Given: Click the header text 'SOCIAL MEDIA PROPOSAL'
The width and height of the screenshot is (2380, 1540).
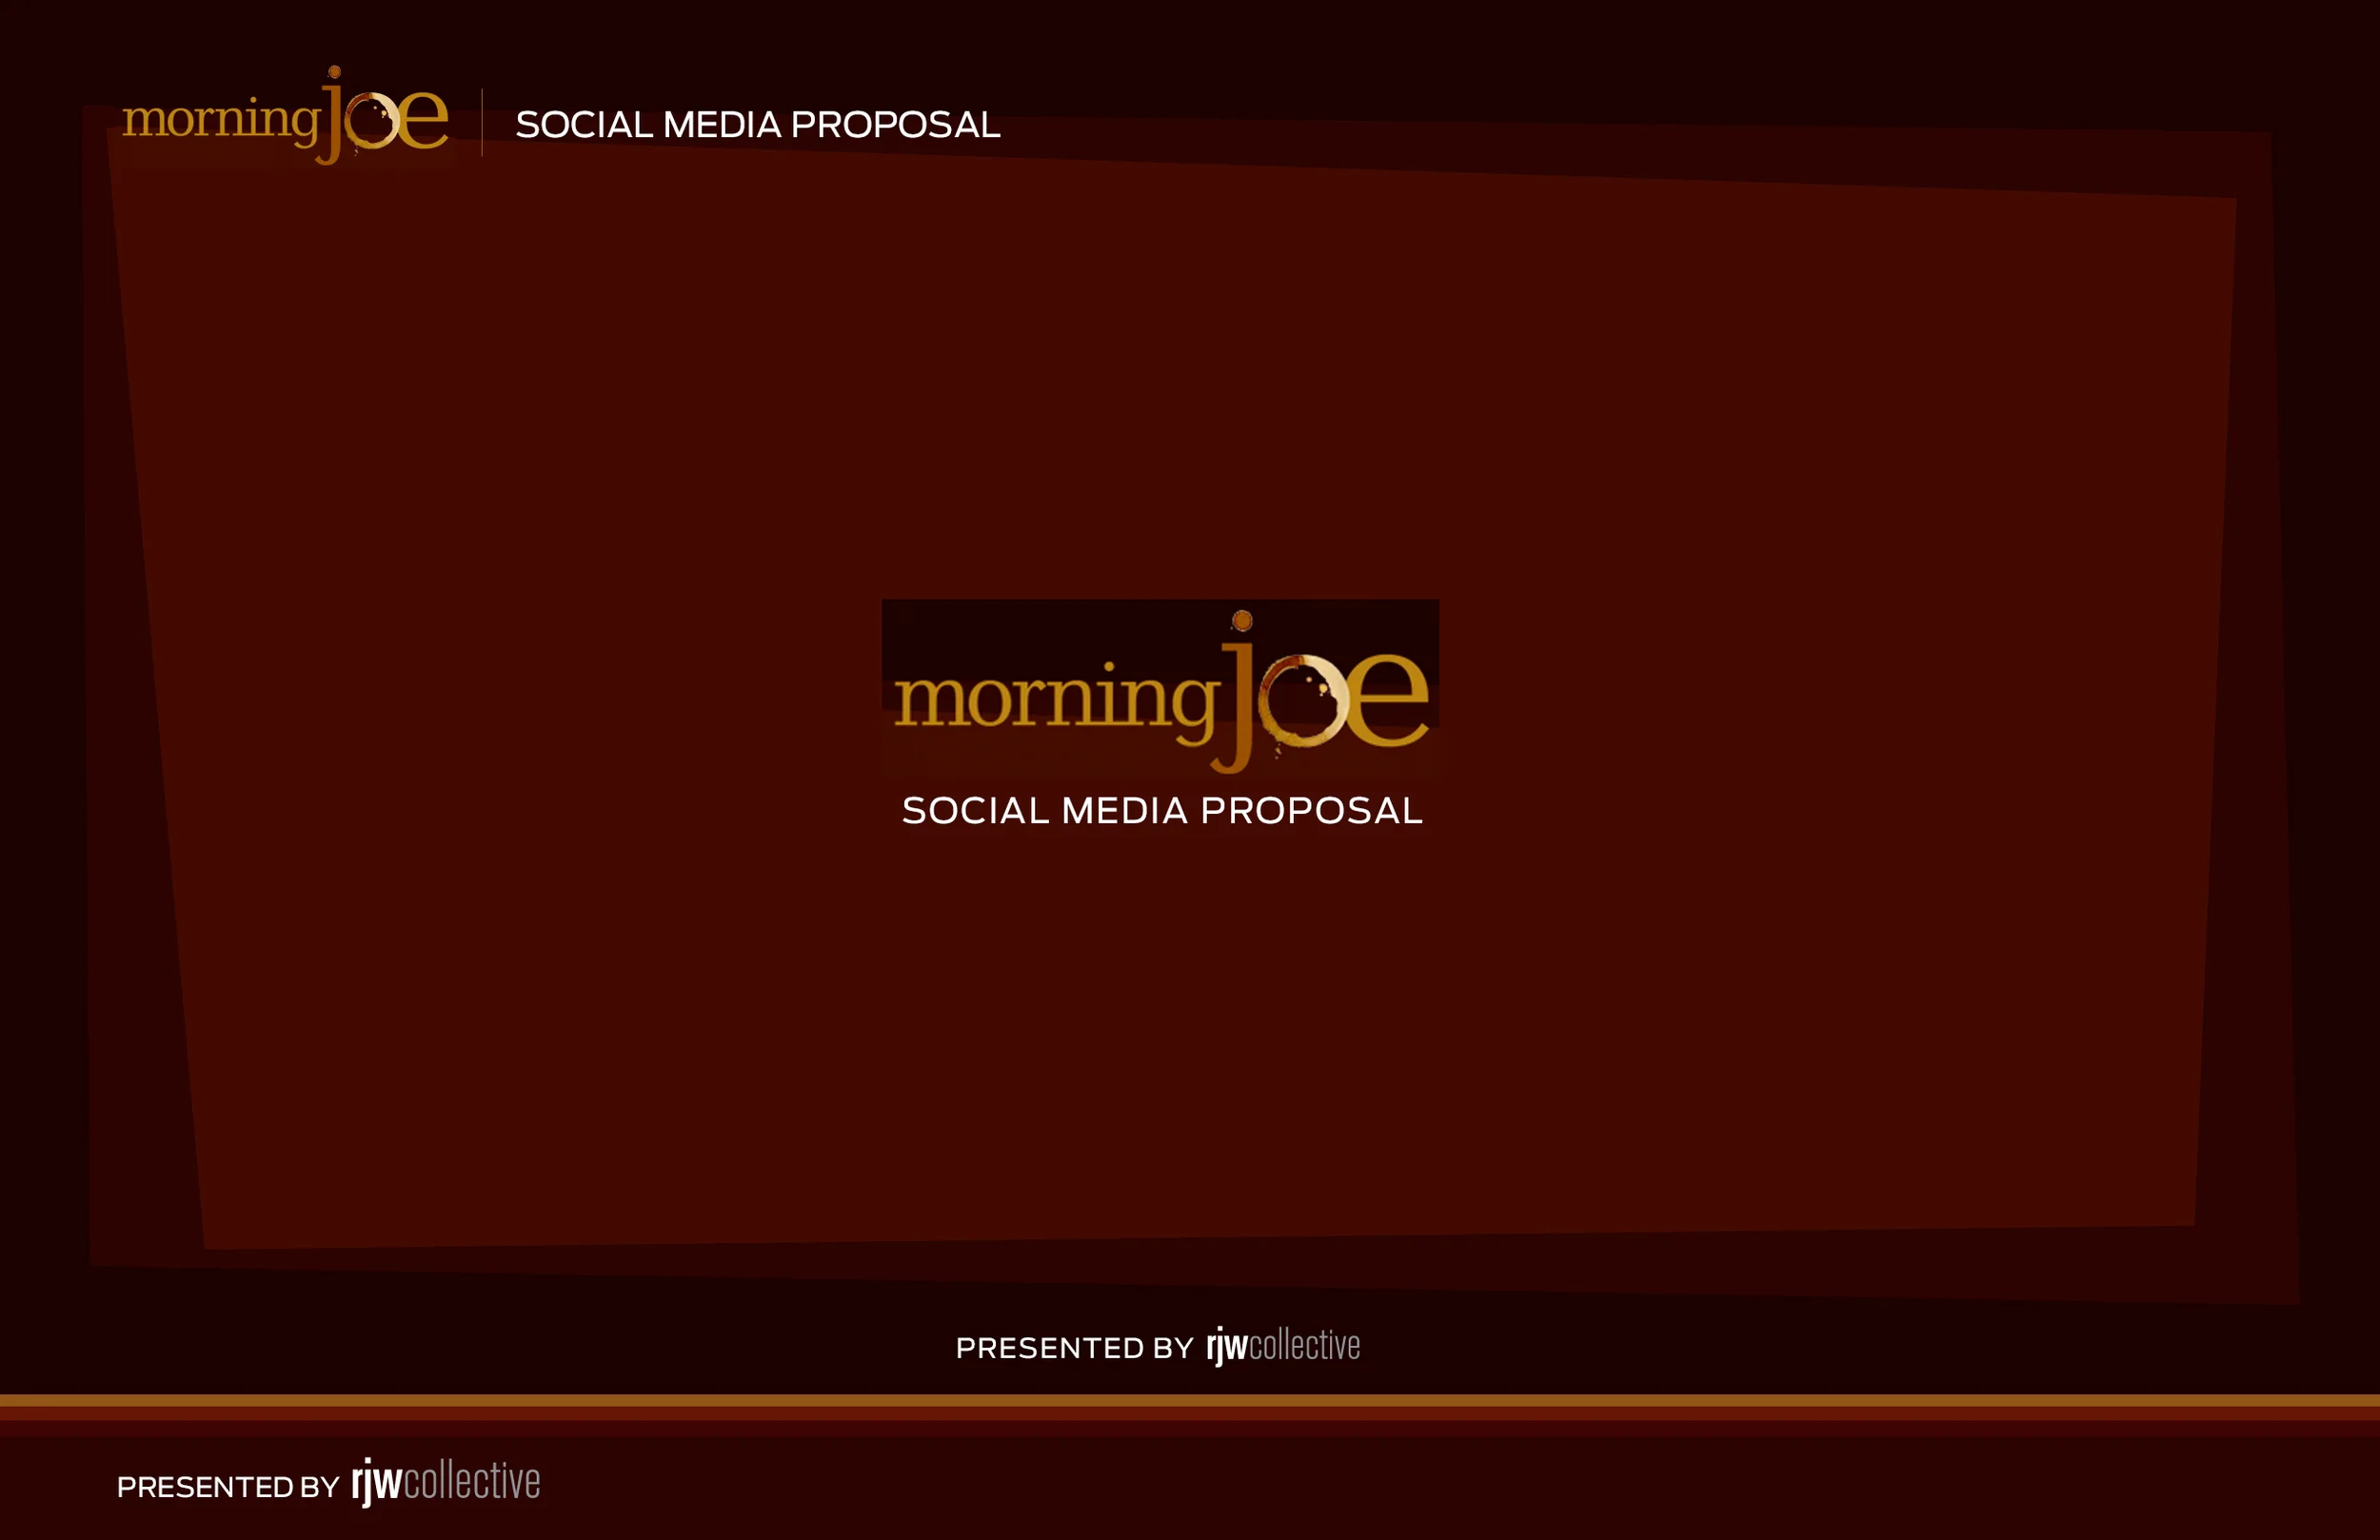Looking at the screenshot, I should (x=757, y=125).
